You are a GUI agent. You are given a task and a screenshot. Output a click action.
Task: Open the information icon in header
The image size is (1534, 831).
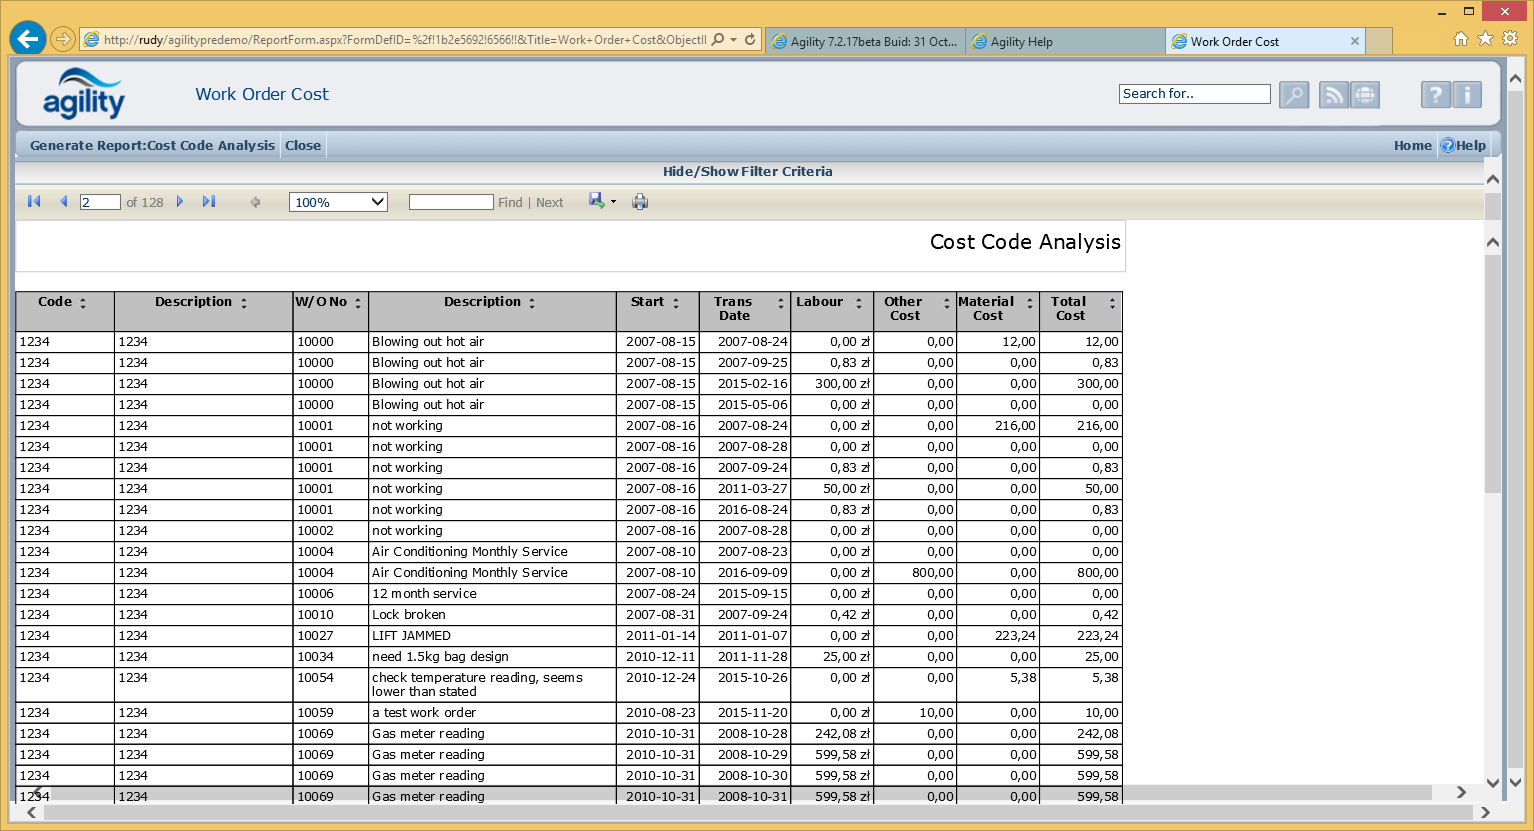pos(1467,95)
